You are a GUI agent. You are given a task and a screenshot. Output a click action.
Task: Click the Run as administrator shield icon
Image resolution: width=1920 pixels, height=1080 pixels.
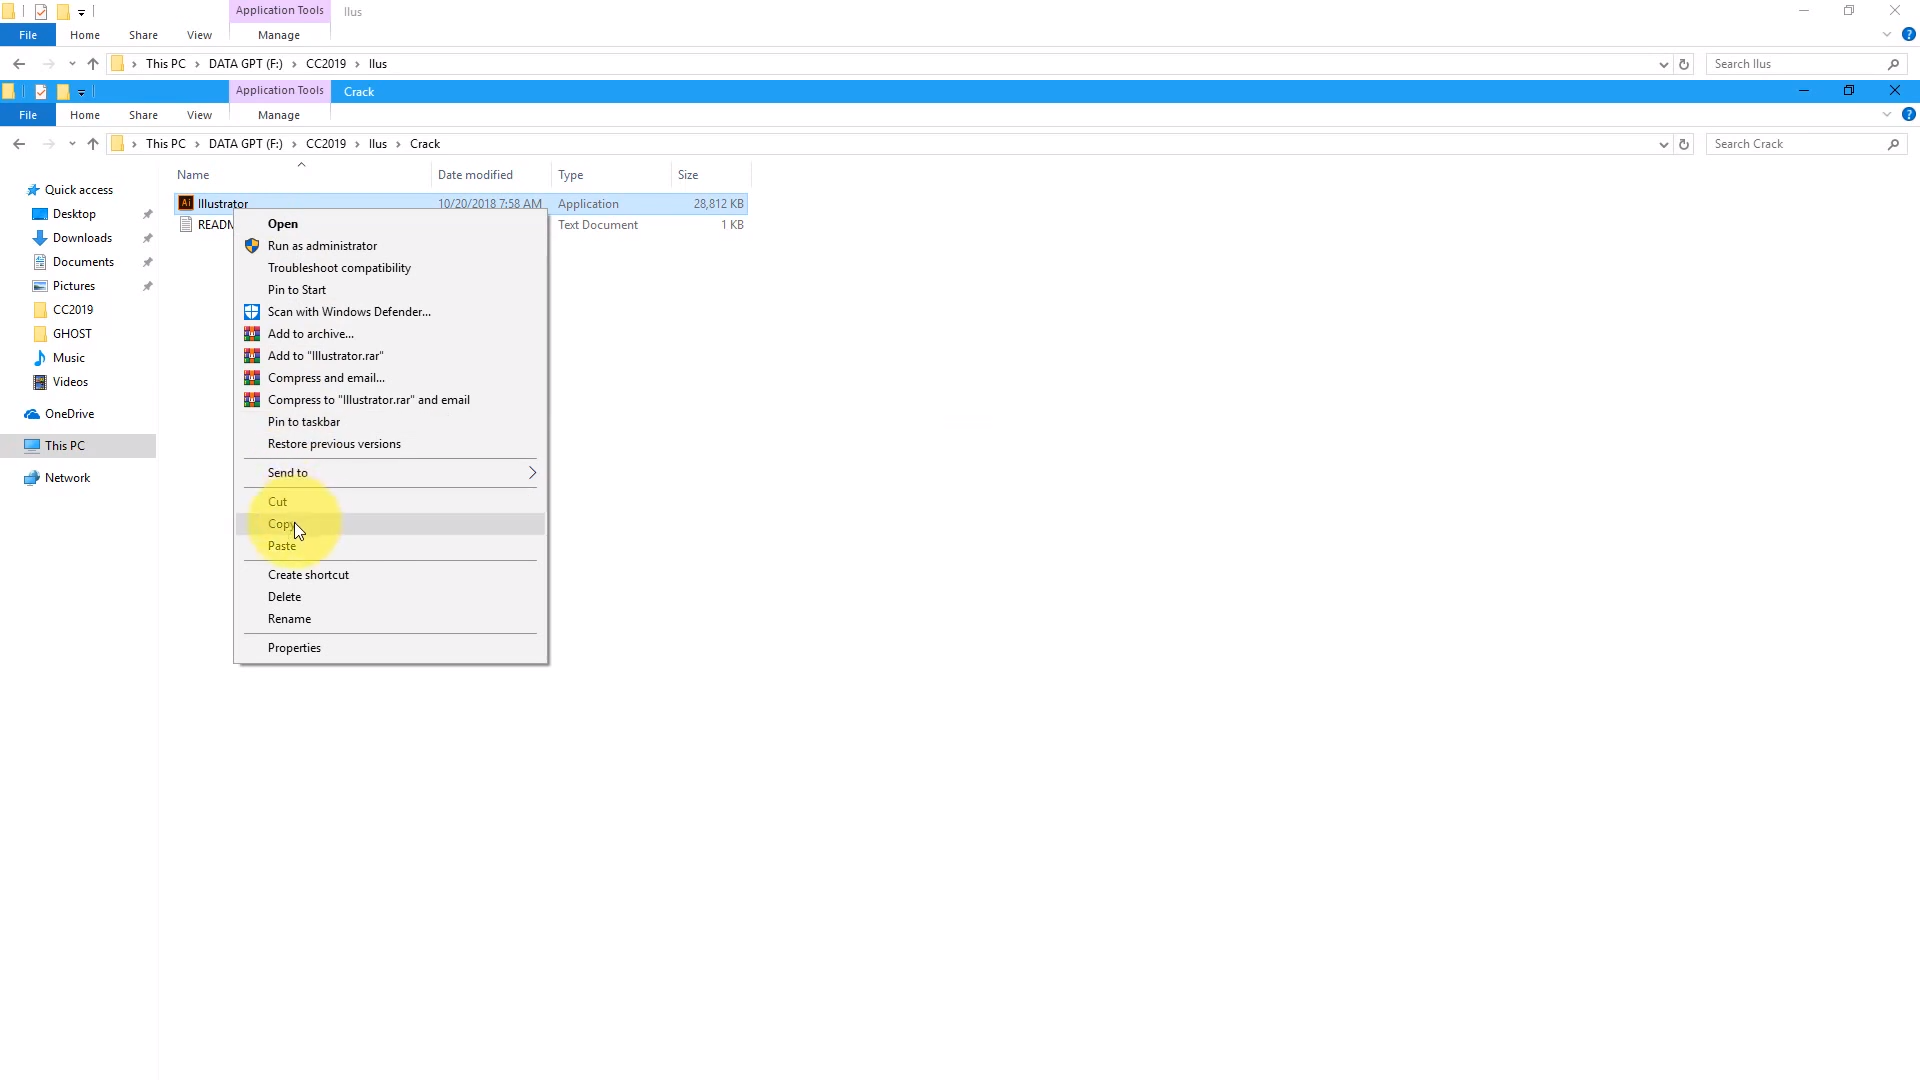252,246
